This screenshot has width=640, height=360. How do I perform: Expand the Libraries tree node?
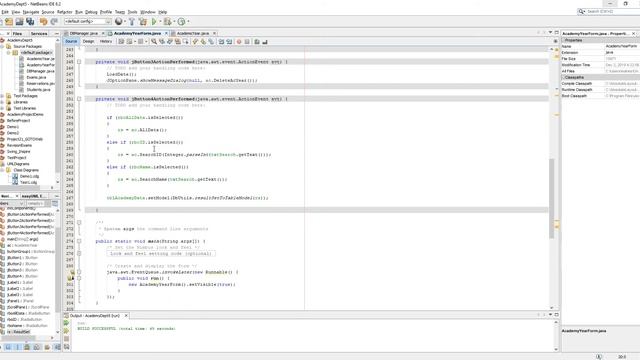tap(2, 102)
